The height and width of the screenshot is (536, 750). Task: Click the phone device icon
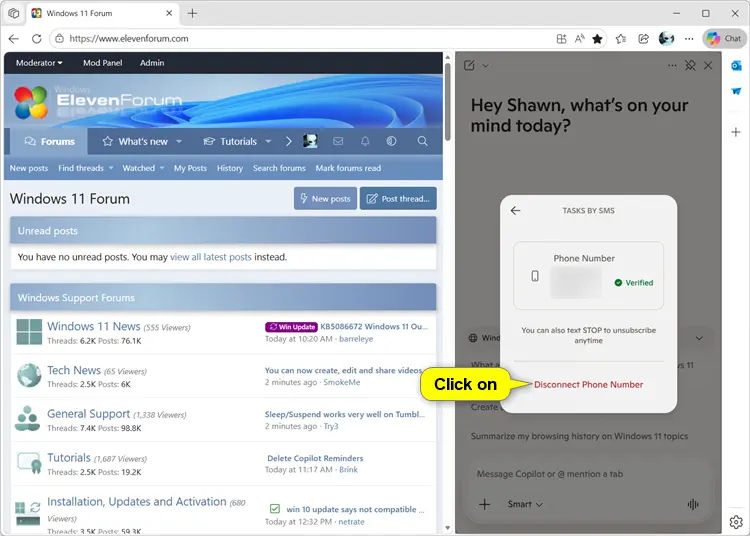535,276
